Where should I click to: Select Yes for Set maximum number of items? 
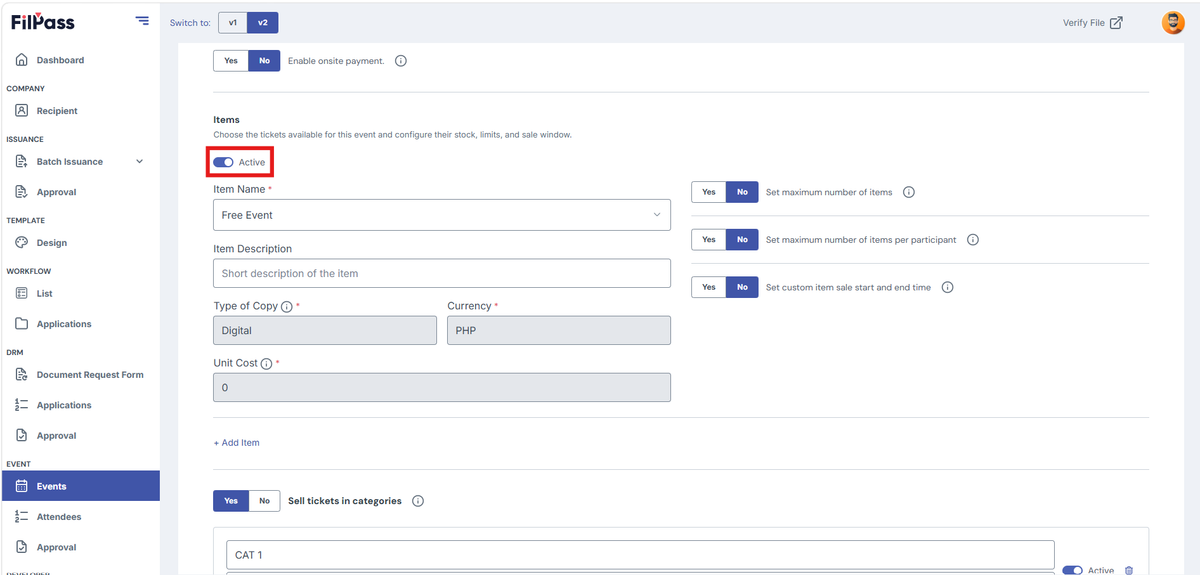[x=709, y=192]
